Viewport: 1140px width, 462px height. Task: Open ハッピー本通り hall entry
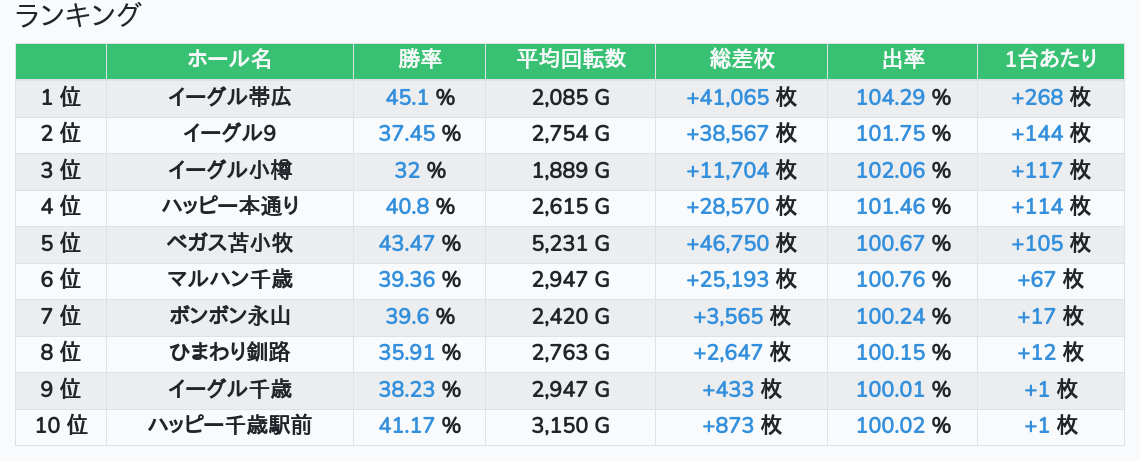[x=230, y=207]
